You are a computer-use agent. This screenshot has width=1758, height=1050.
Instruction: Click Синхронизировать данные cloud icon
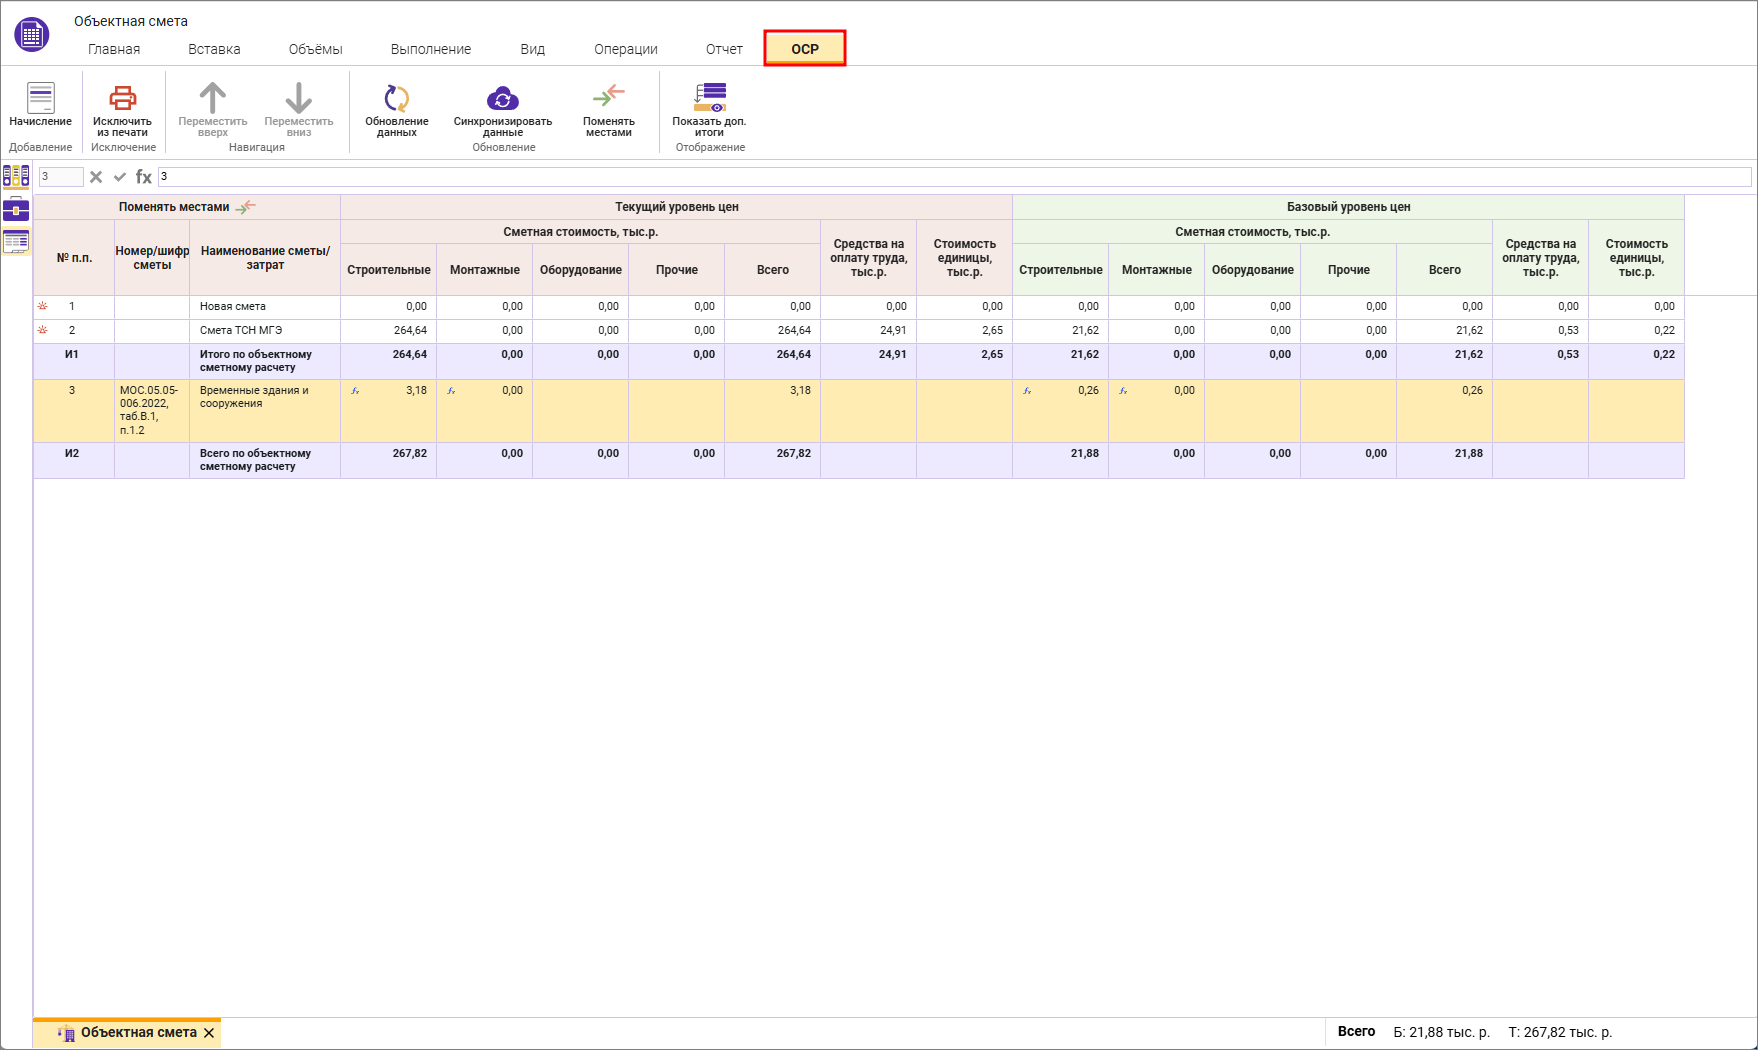tap(502, 99)
